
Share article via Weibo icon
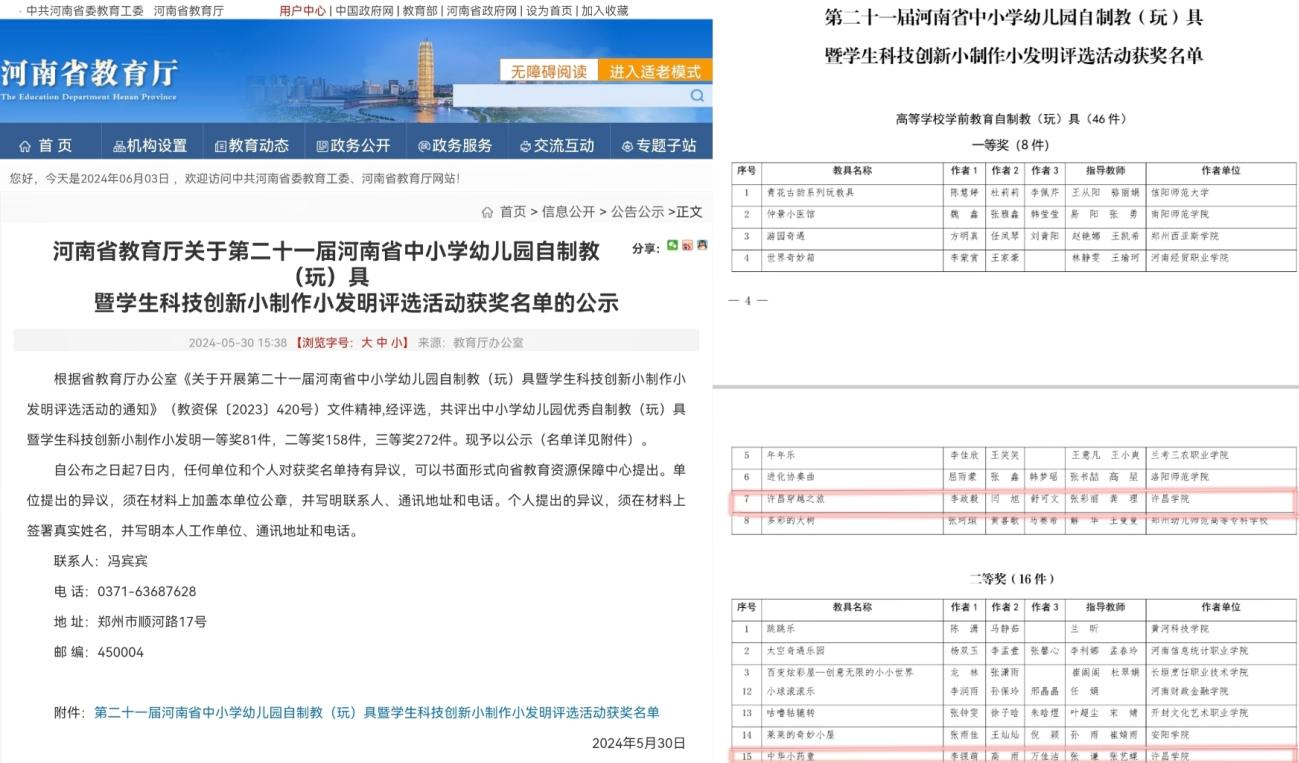pyautogui.click(x=688, y=245)
